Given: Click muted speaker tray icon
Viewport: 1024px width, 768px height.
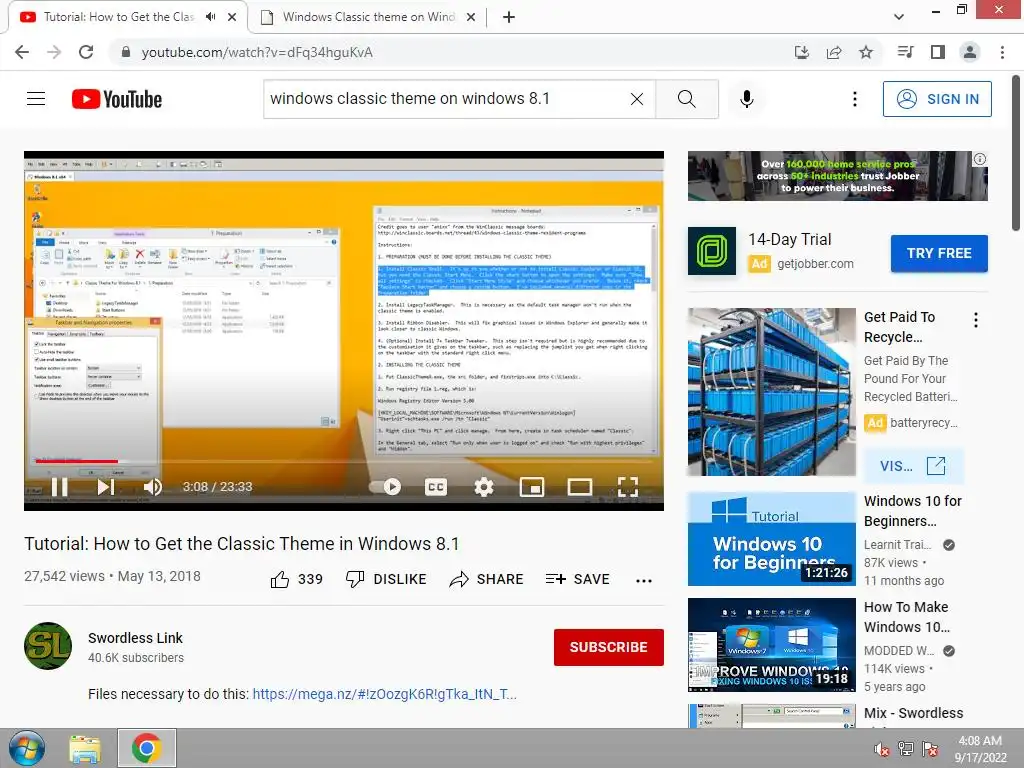Looking at the screenshot, I should (881, 749).
